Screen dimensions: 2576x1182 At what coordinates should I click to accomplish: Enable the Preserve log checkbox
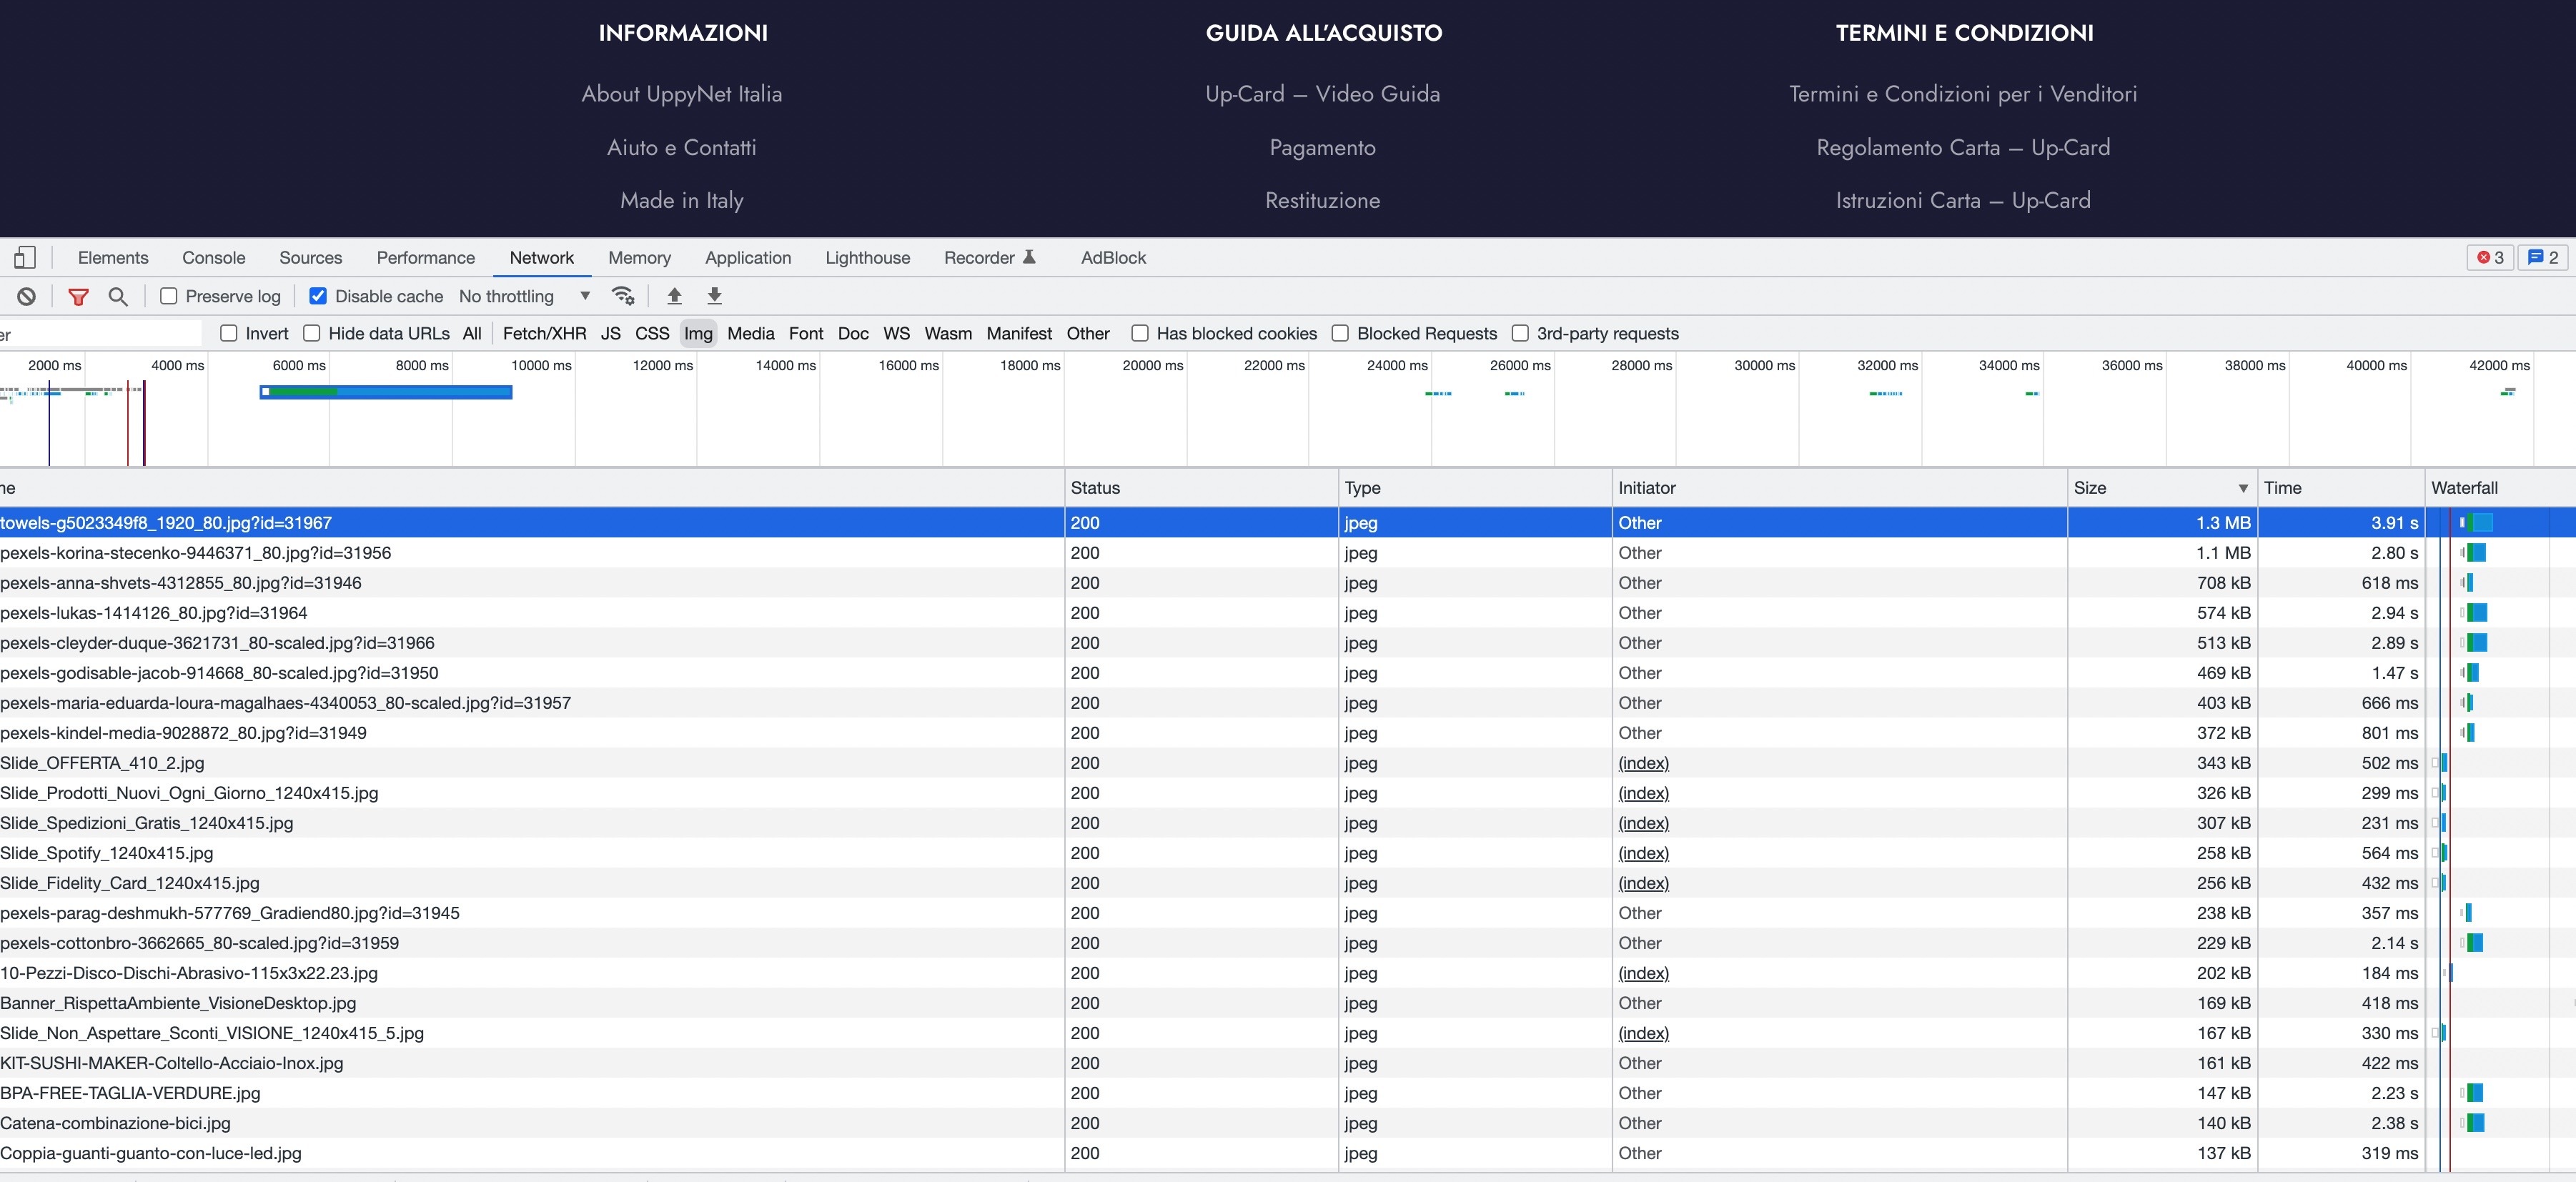[169, 296]
